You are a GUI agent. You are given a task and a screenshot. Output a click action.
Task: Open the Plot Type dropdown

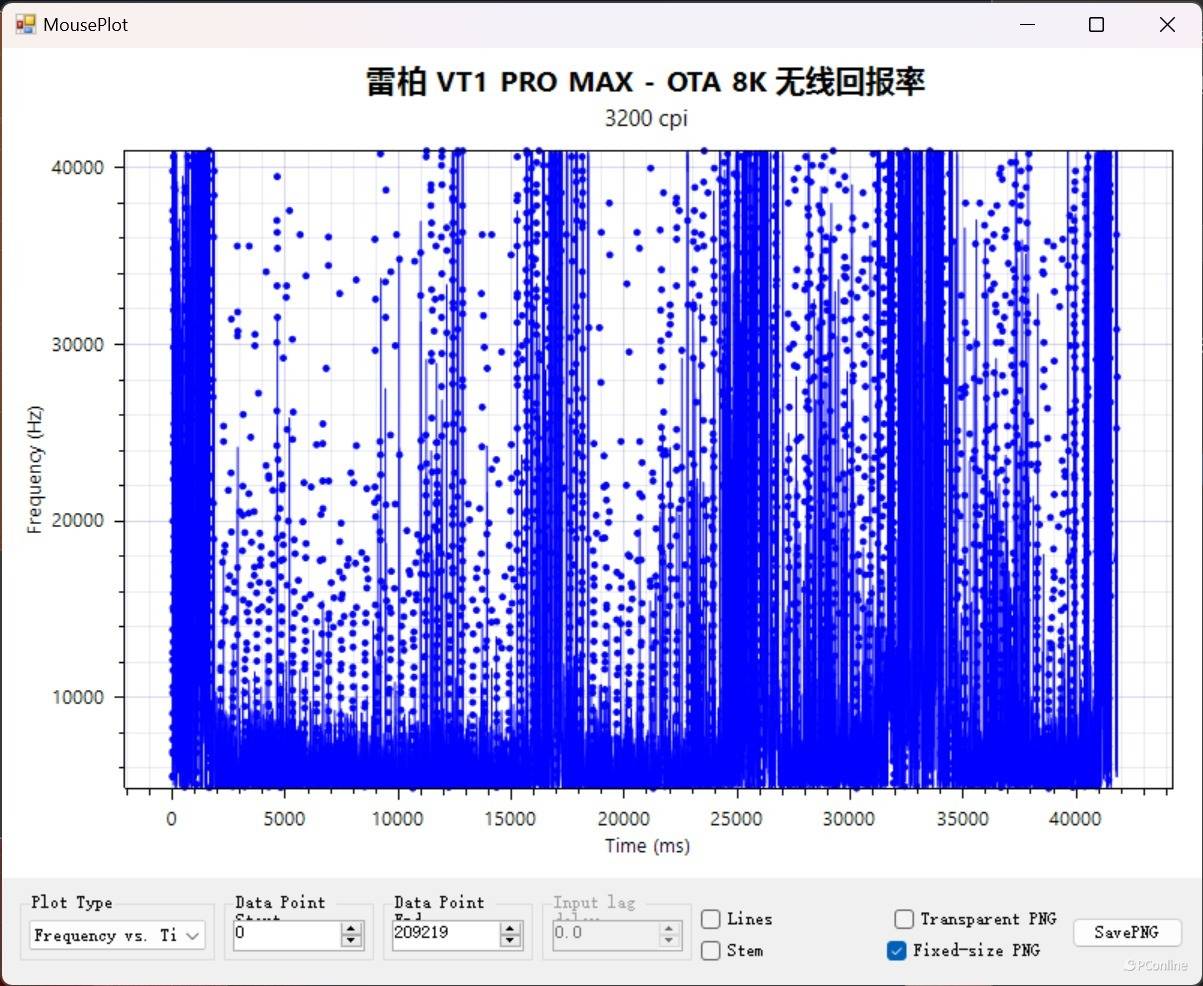pyautogui.click(x=117, y=935)
